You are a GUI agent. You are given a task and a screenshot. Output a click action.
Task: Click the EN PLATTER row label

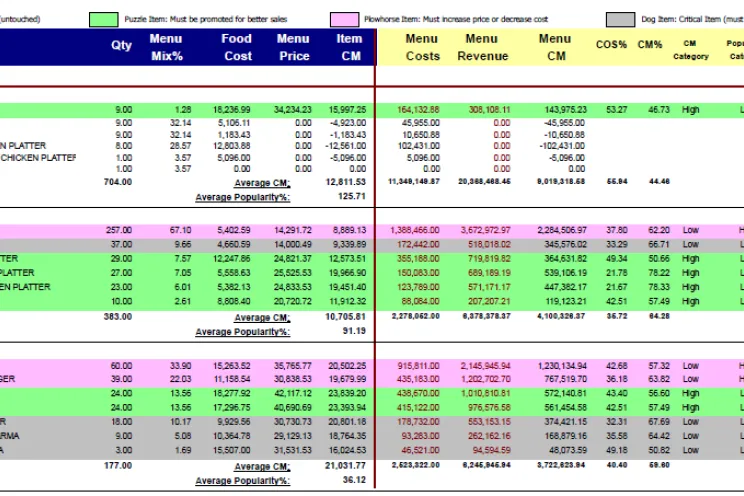pos(25,287)
